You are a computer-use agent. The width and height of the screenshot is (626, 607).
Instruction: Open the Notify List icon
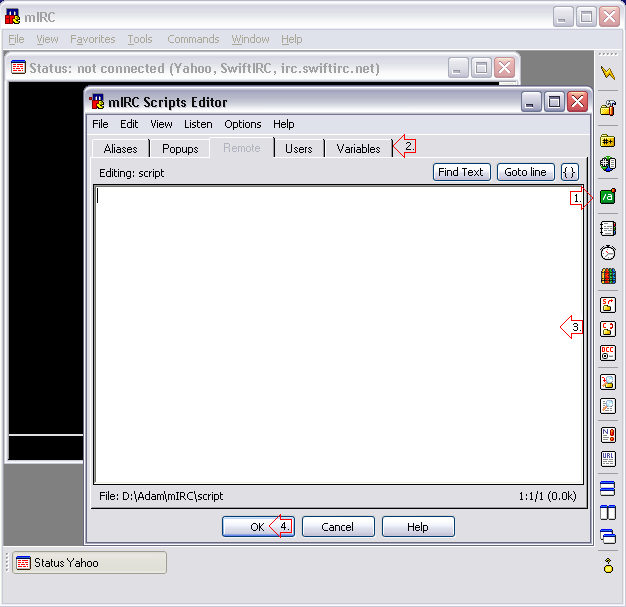pyautogui.click(x=608, y=435)
